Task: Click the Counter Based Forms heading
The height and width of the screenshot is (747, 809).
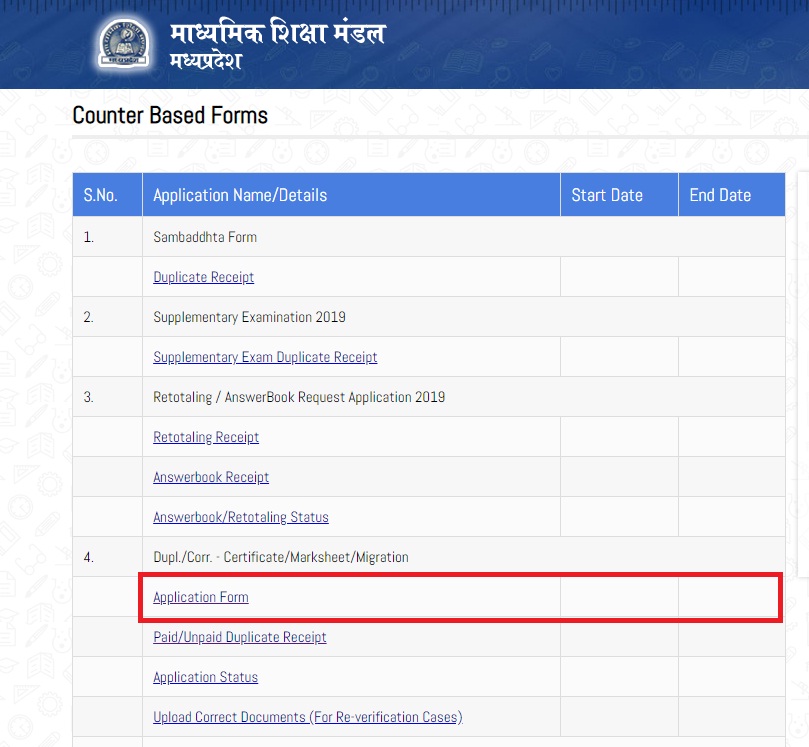Action: pyautogui.click(x=169, y=115)
